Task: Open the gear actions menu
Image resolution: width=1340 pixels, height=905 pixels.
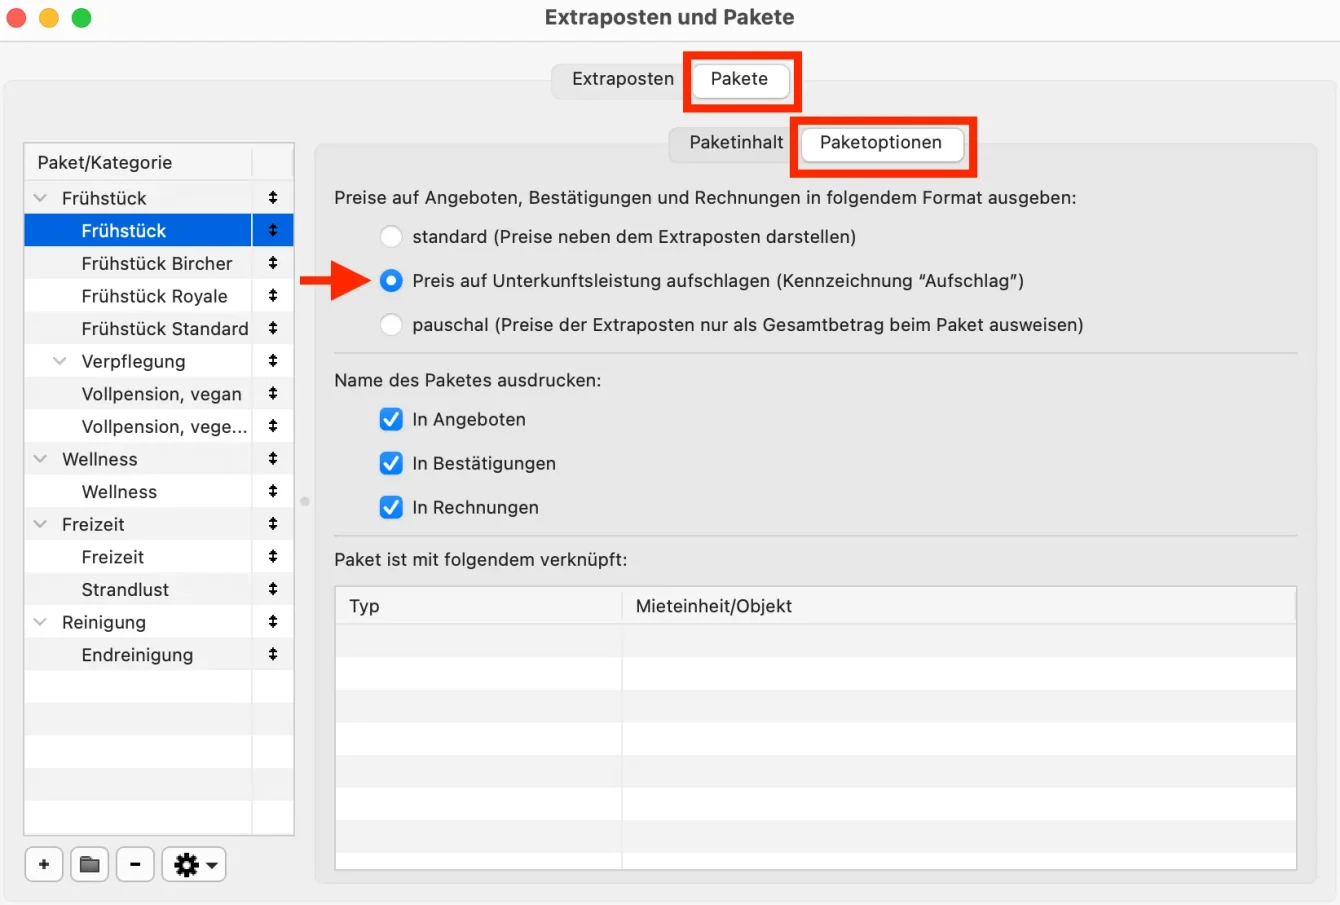Action: (x=194, y=864)
